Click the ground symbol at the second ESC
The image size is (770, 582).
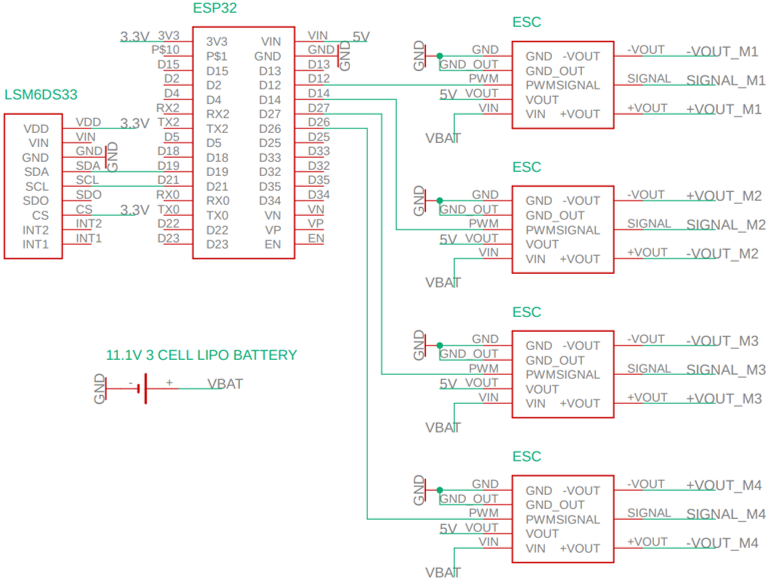[x=421, y=201]
